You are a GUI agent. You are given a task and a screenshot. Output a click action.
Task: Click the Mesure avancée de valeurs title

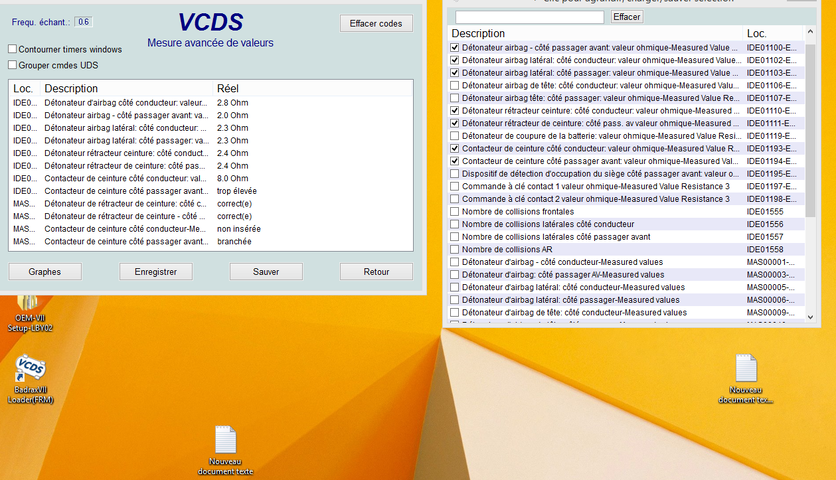[211, 43]
